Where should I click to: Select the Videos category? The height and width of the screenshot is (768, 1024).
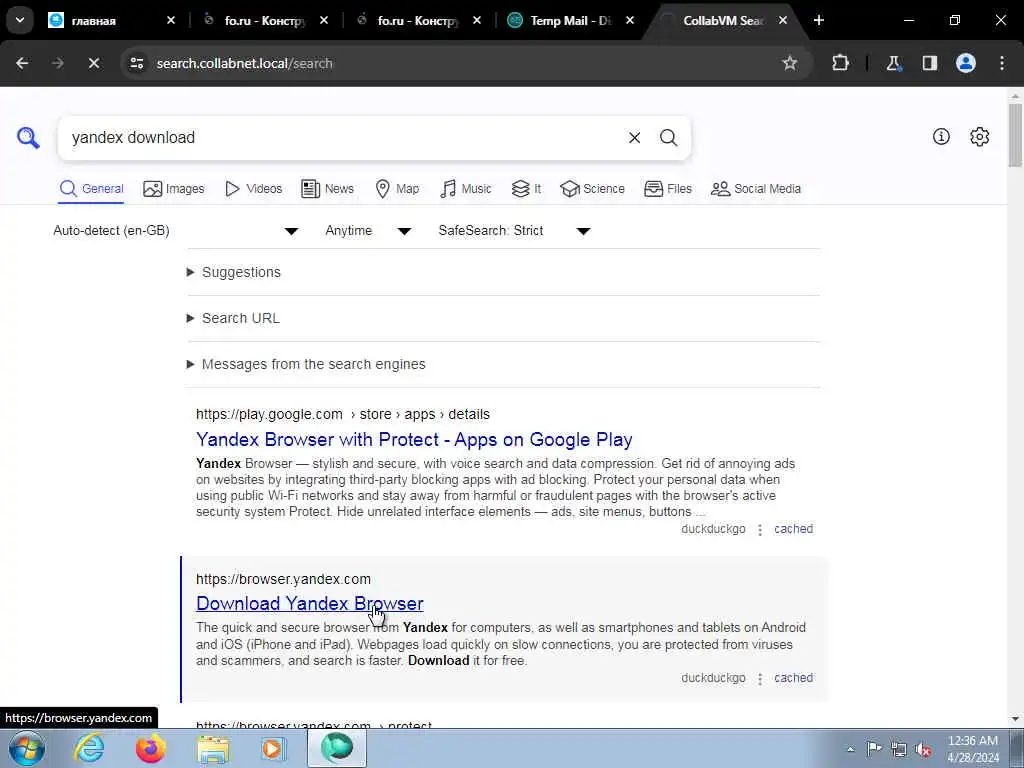coord(253,189)
